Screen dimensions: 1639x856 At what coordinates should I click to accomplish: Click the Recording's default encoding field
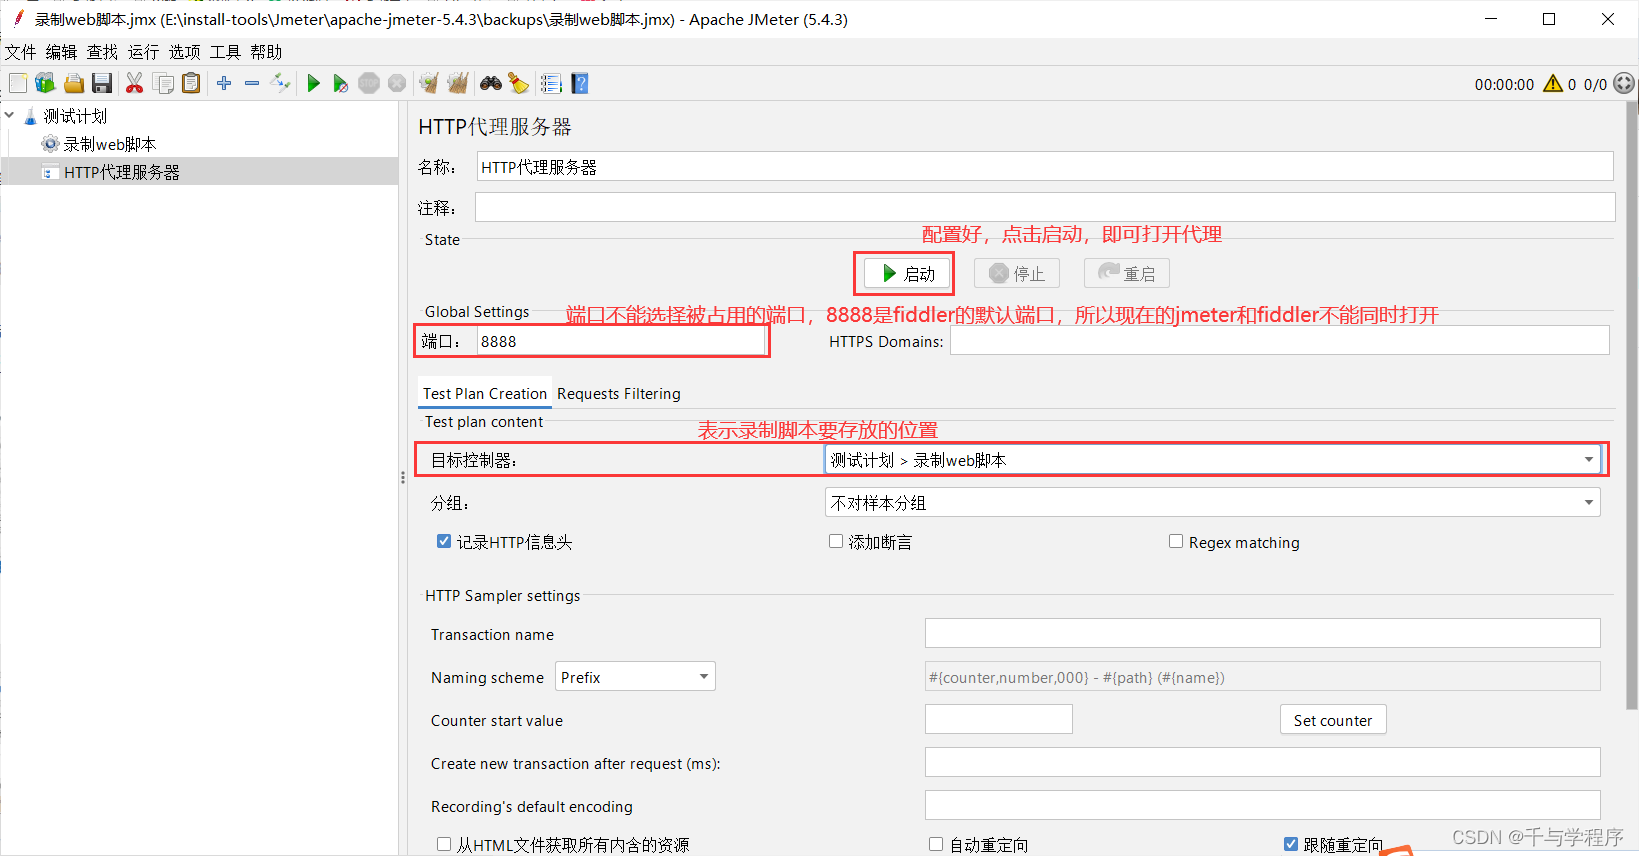pos(1263,805)
